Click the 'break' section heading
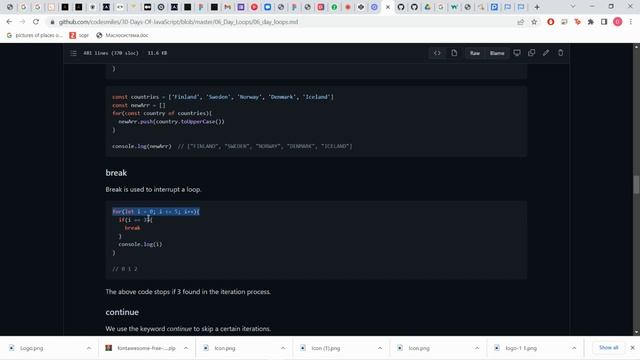 [116, 173]
